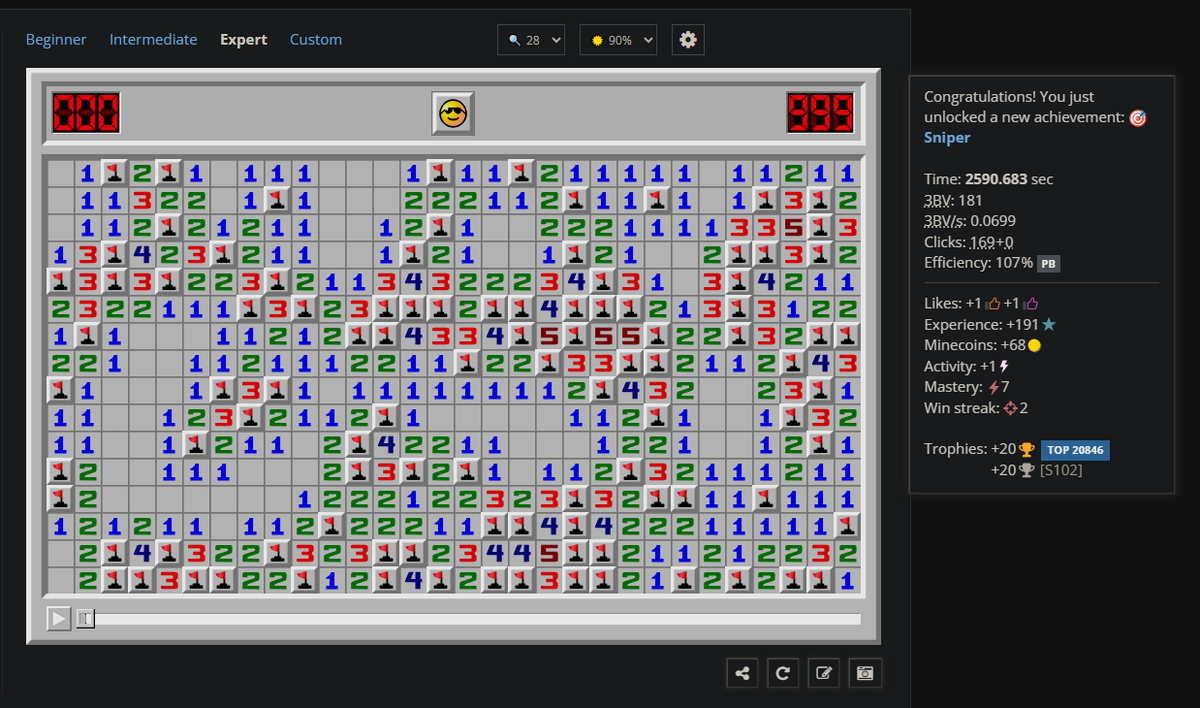Click the red mine counter display
Screen dimensions: 1200x708
point(86,113)
